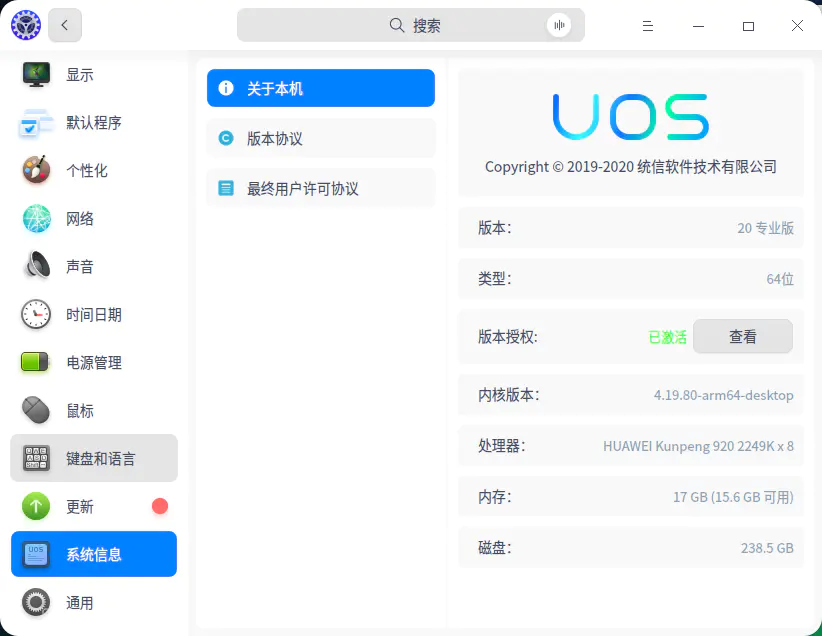Screen dimensions: 822x636
Task: Click the 已激活 status text
Action: (x=667, y=337)
